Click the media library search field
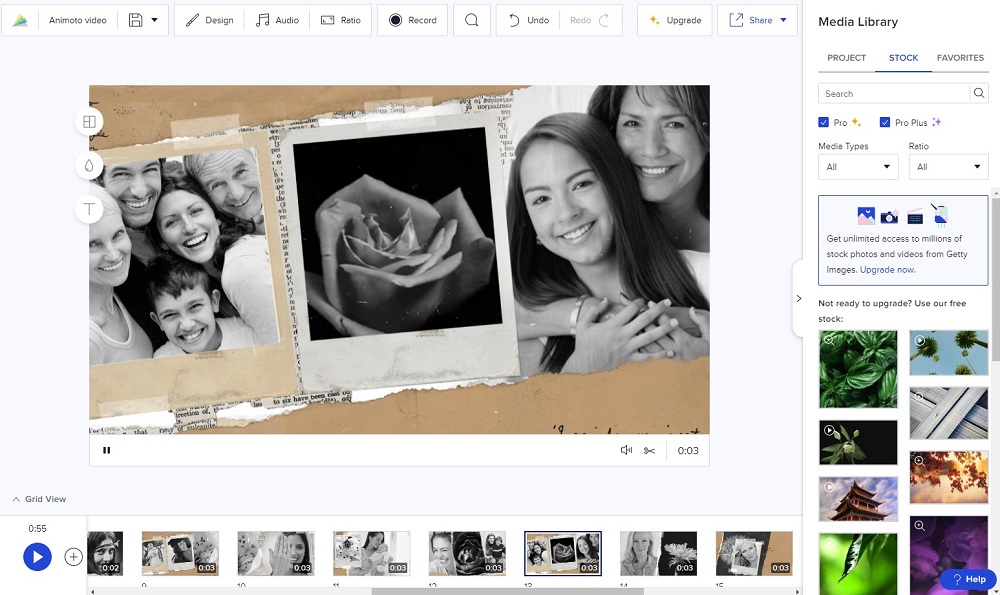This screenshot has width=1000, height=595. click(x=893, y=94)
